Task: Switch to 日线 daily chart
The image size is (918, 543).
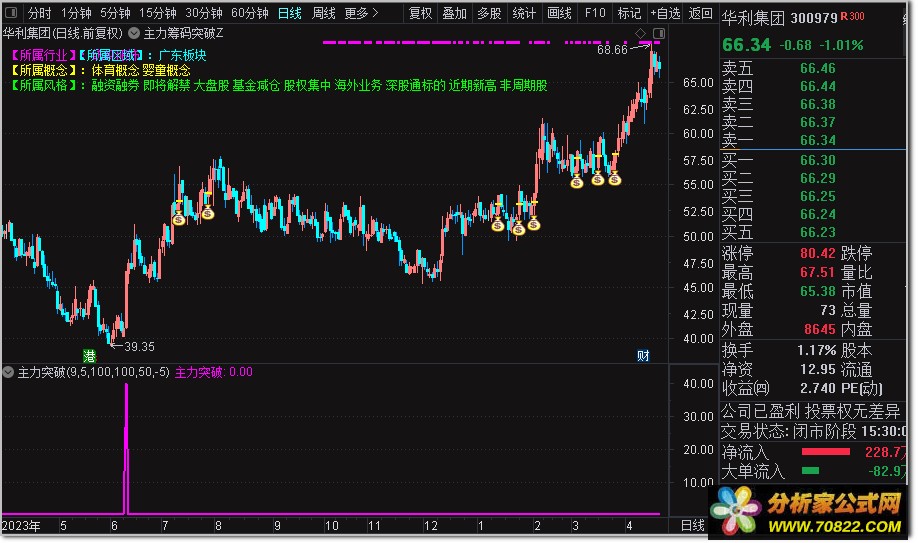Action: pos(290,13)
